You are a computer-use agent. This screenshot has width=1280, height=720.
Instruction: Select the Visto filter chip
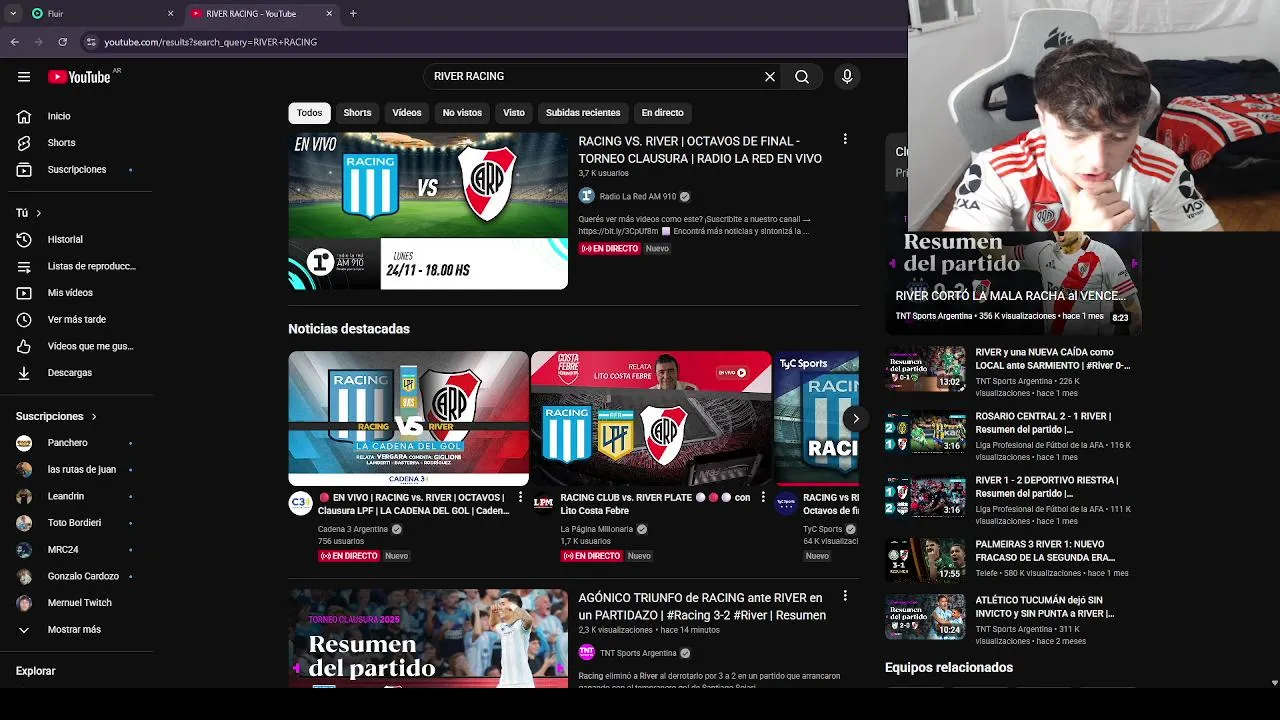pos(514,113)
